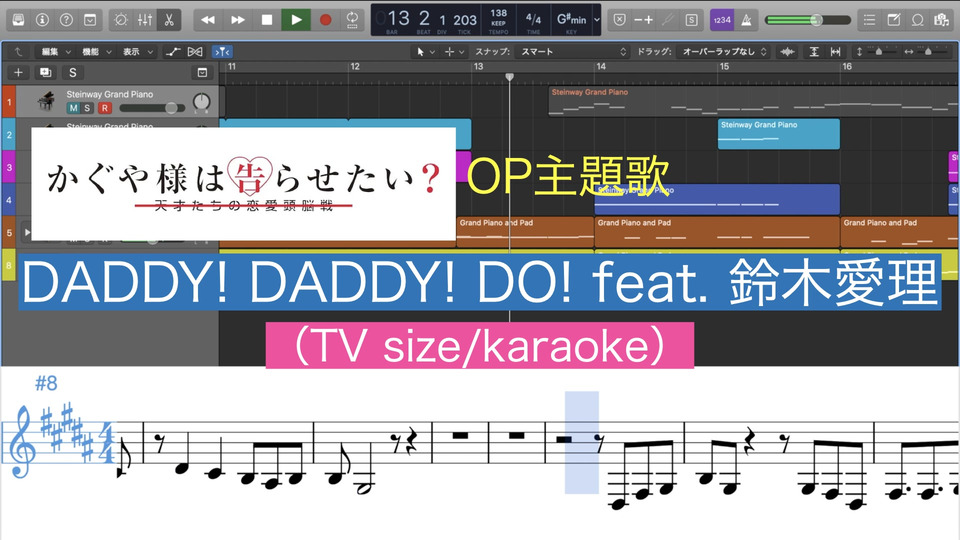
Task: Toggle the metronome click
Action: (746, 19)
